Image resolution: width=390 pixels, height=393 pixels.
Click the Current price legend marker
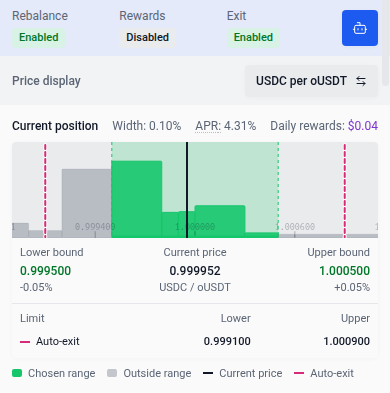208,373
